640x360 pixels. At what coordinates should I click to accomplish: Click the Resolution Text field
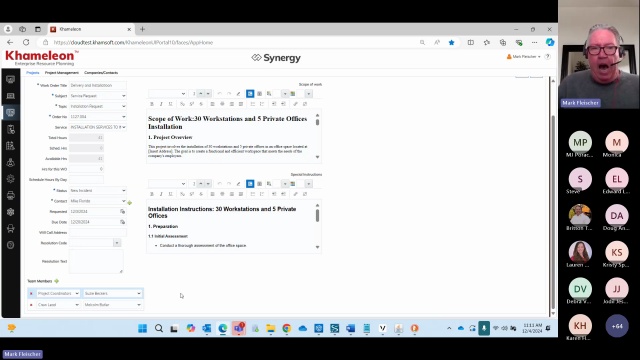pyautogui.click(x=96, y=261)
